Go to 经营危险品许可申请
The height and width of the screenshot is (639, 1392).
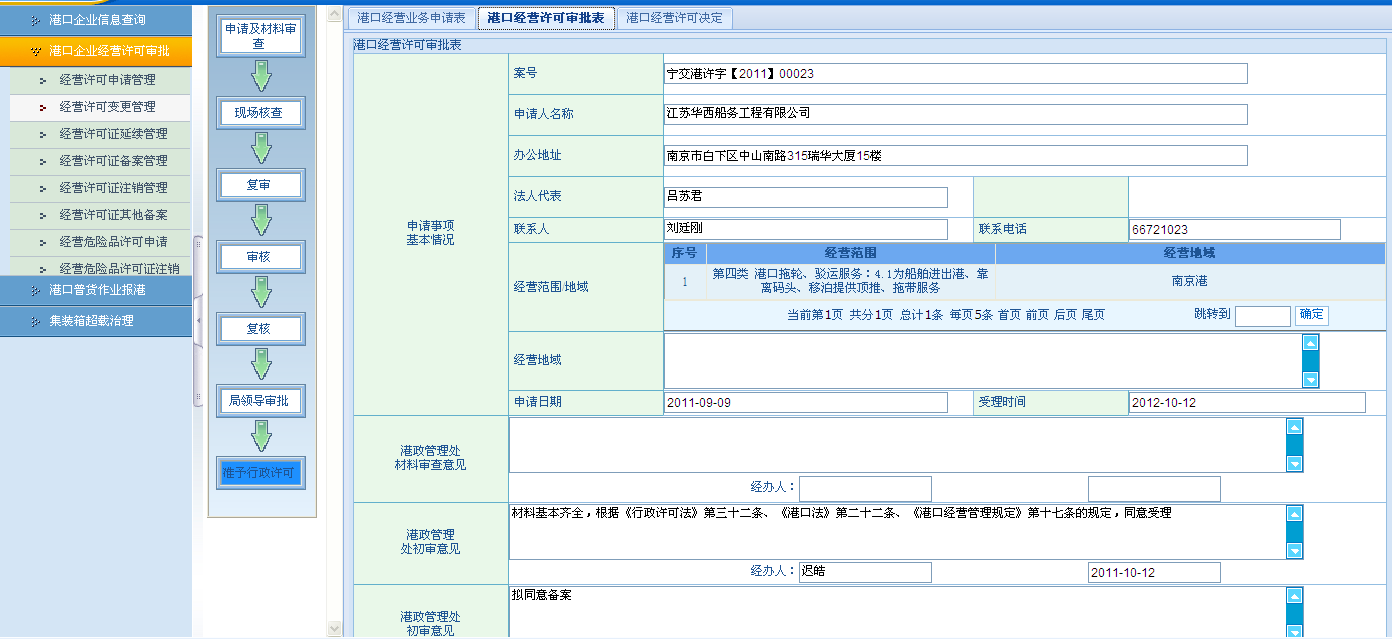pos(113,241)
